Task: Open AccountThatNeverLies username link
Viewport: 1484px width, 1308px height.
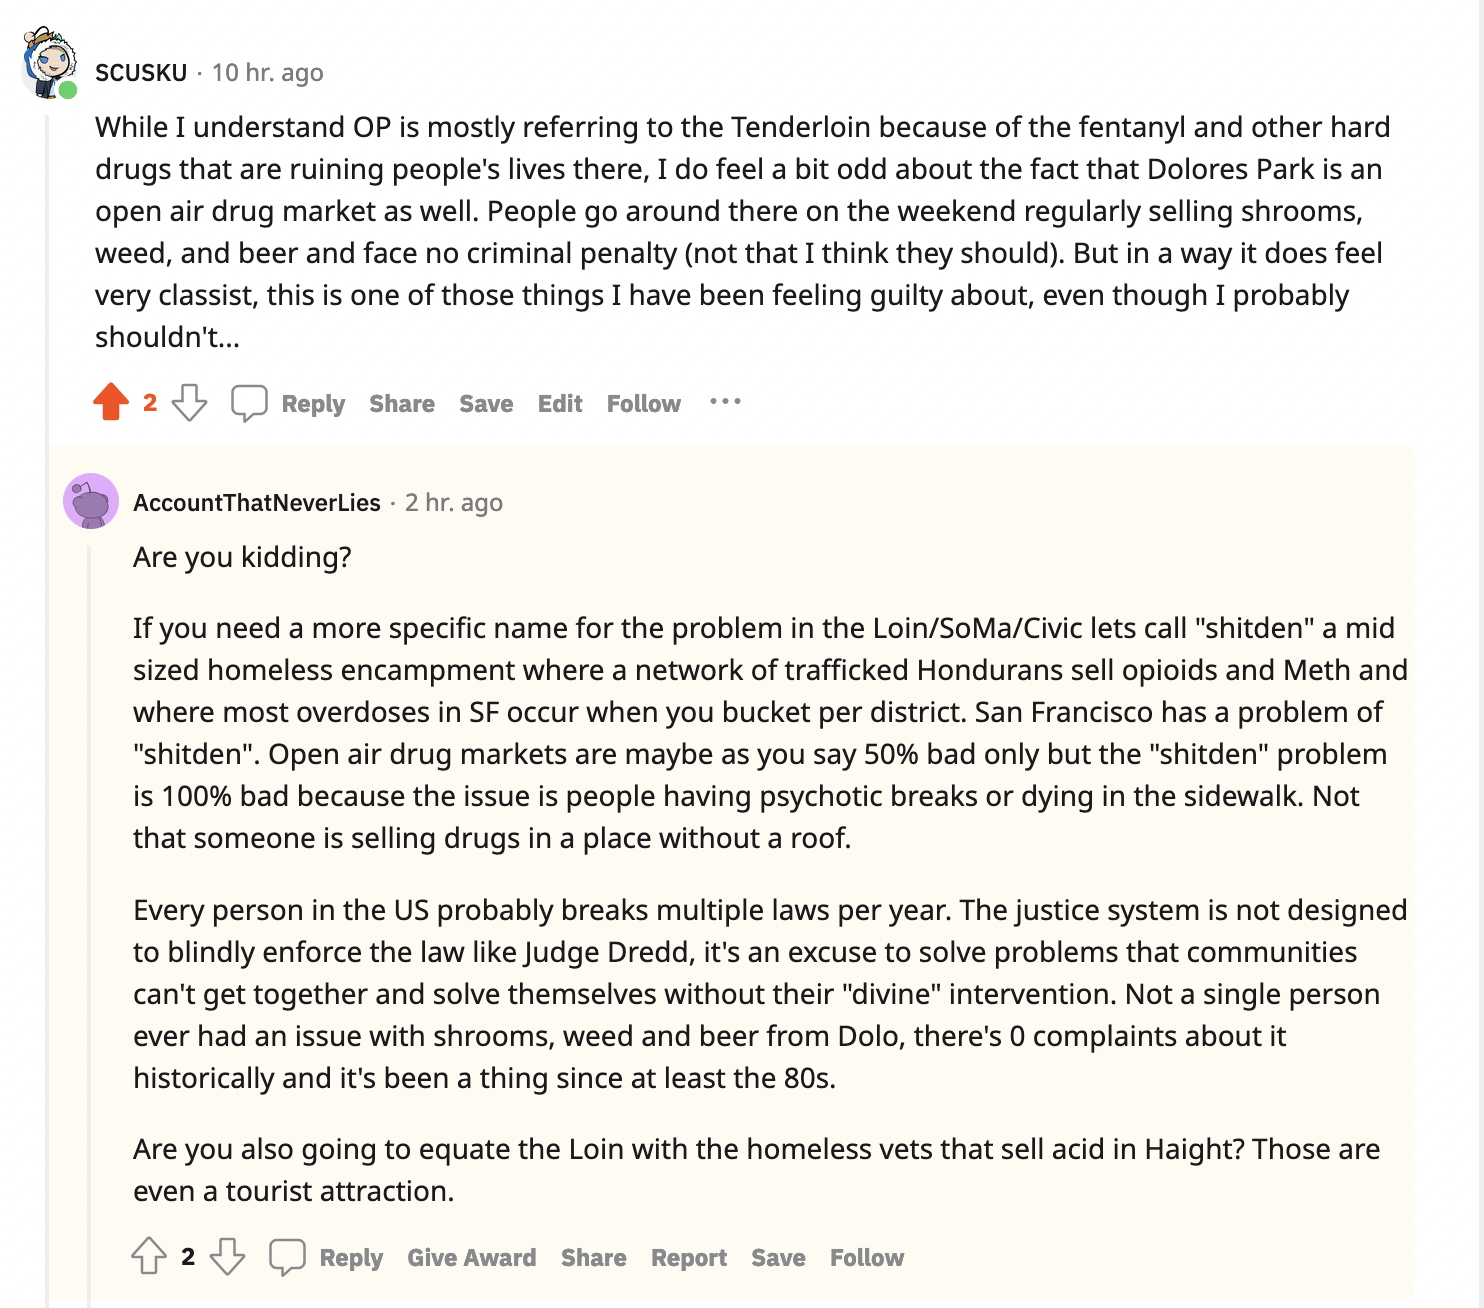Action: (x=257, y=503)
